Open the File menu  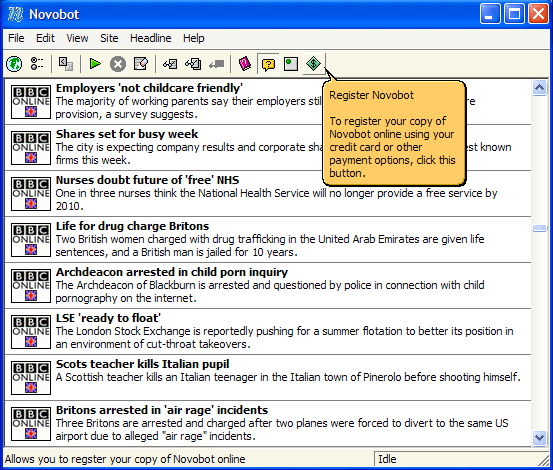16,38
